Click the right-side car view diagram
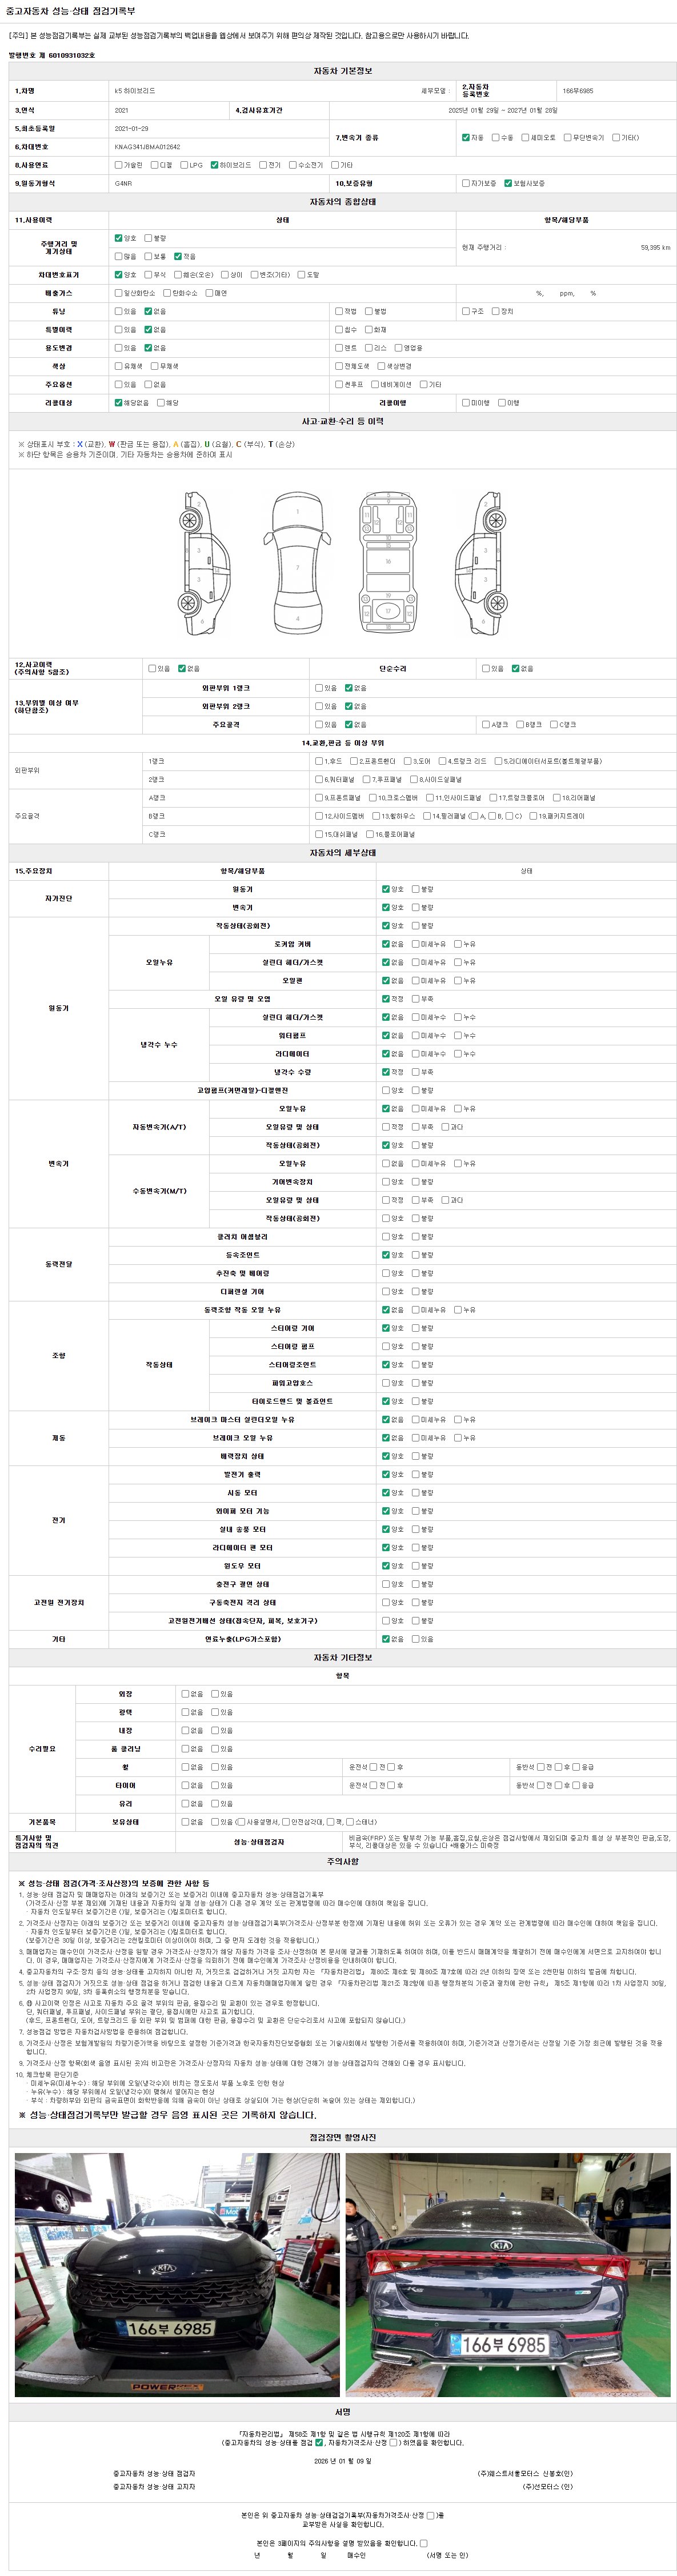This screenshot has height=2576, width=677. [484, 562]
